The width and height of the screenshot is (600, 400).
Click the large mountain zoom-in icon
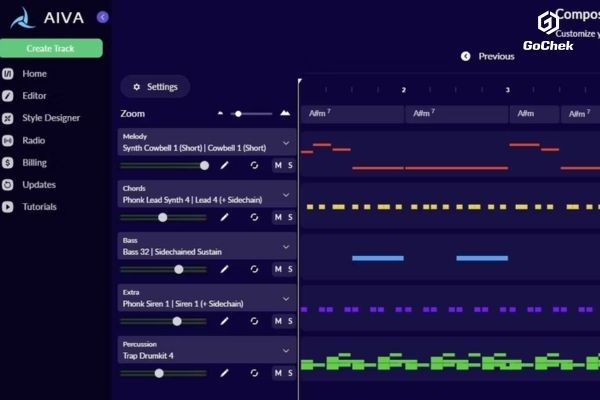point(285,113)
